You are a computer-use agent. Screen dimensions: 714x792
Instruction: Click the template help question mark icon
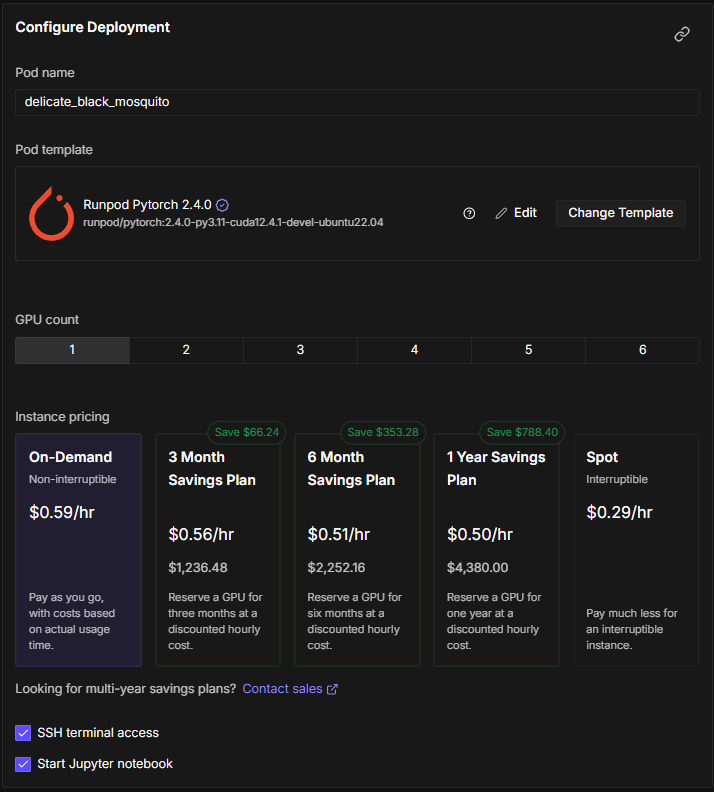(469, 213)
